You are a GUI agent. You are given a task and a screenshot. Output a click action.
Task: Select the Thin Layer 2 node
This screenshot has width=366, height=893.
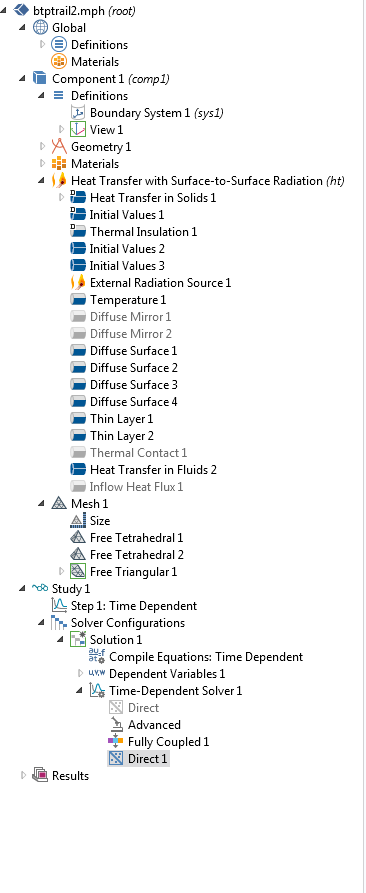pyautogui.click(x=122, y=436)
